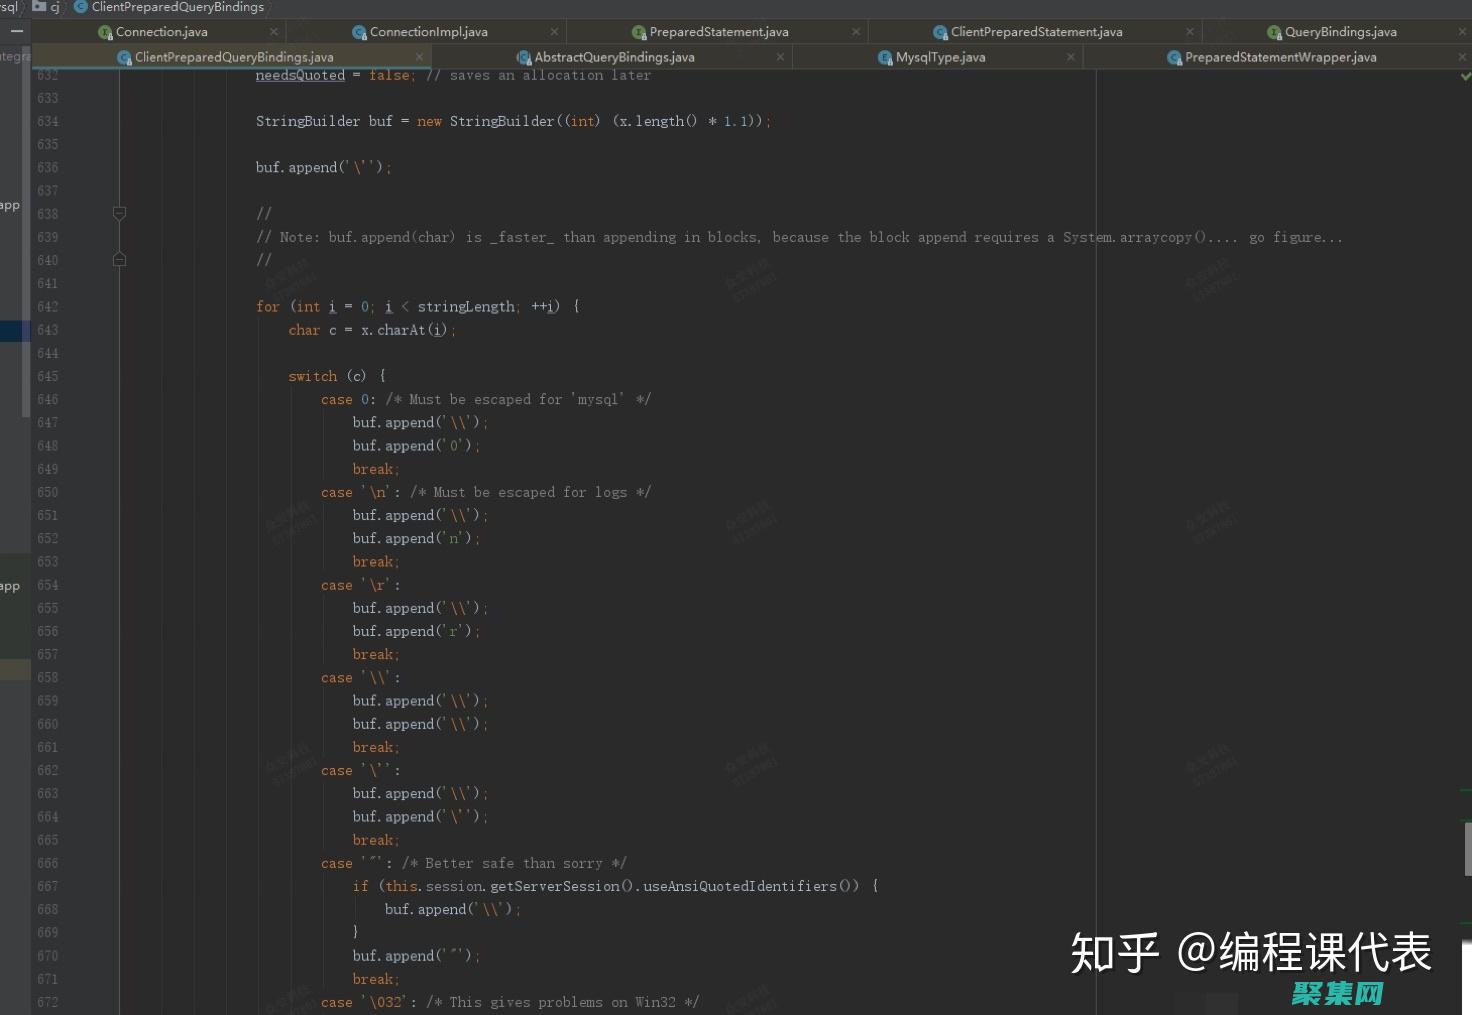Switch to the AbstractQueryBindings.java tab
The width and height of the screenshot is (1472, 1015).
click(614, 57)
